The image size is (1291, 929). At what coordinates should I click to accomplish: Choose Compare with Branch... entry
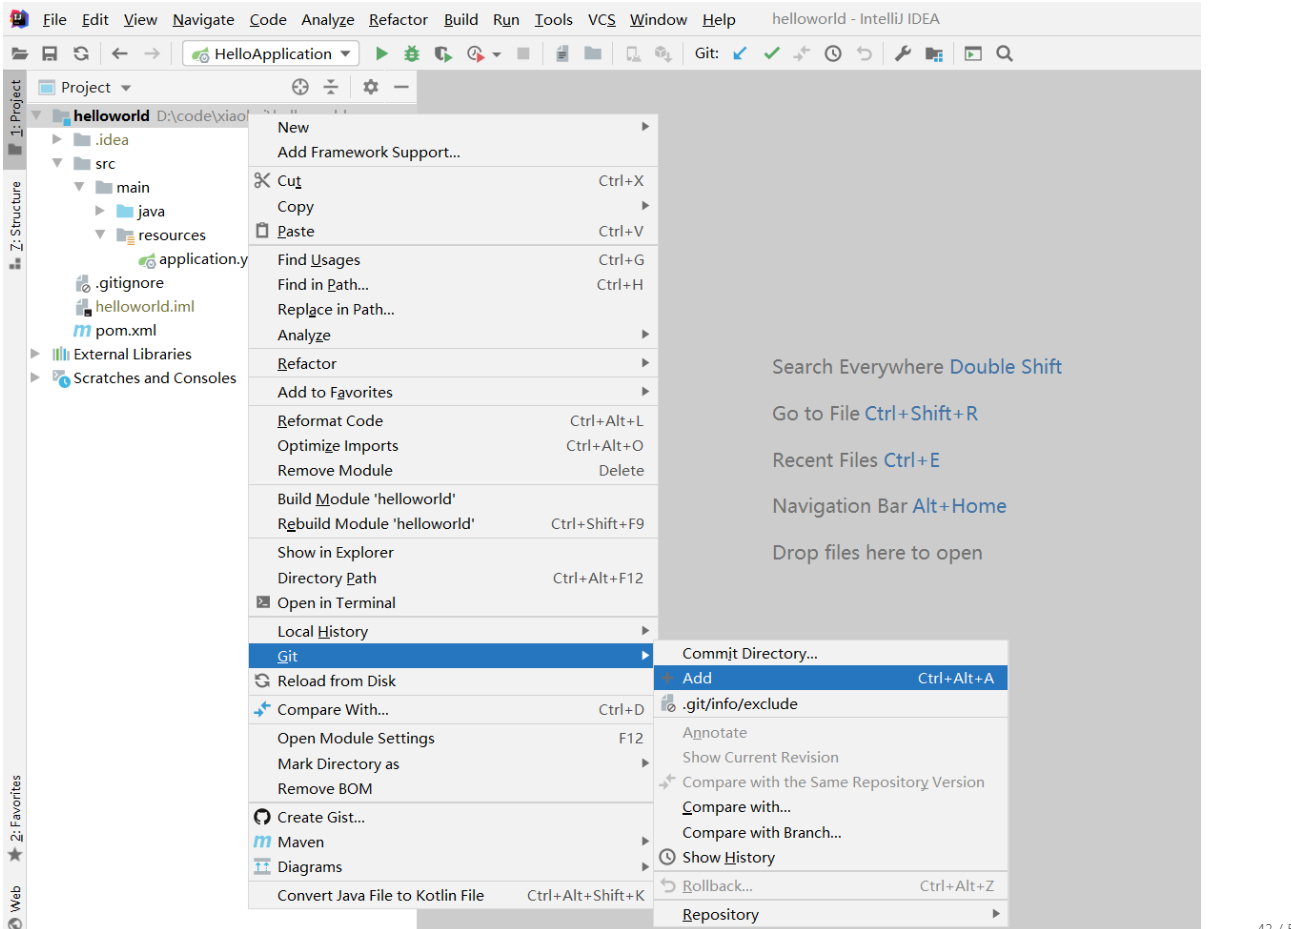[x=831, y=832]
